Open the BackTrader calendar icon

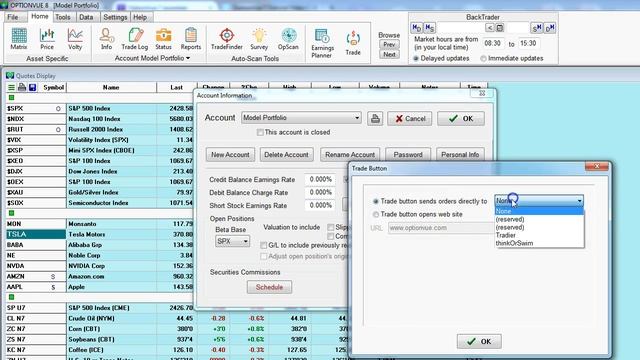pos(500,28)
